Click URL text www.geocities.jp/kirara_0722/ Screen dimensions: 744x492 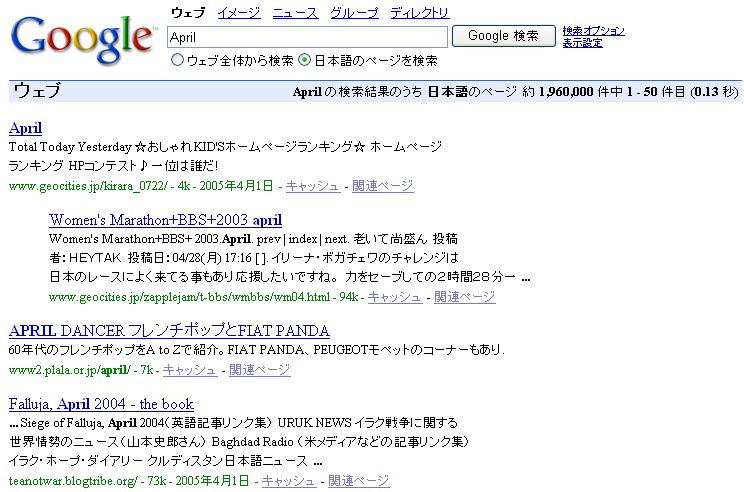88,186
